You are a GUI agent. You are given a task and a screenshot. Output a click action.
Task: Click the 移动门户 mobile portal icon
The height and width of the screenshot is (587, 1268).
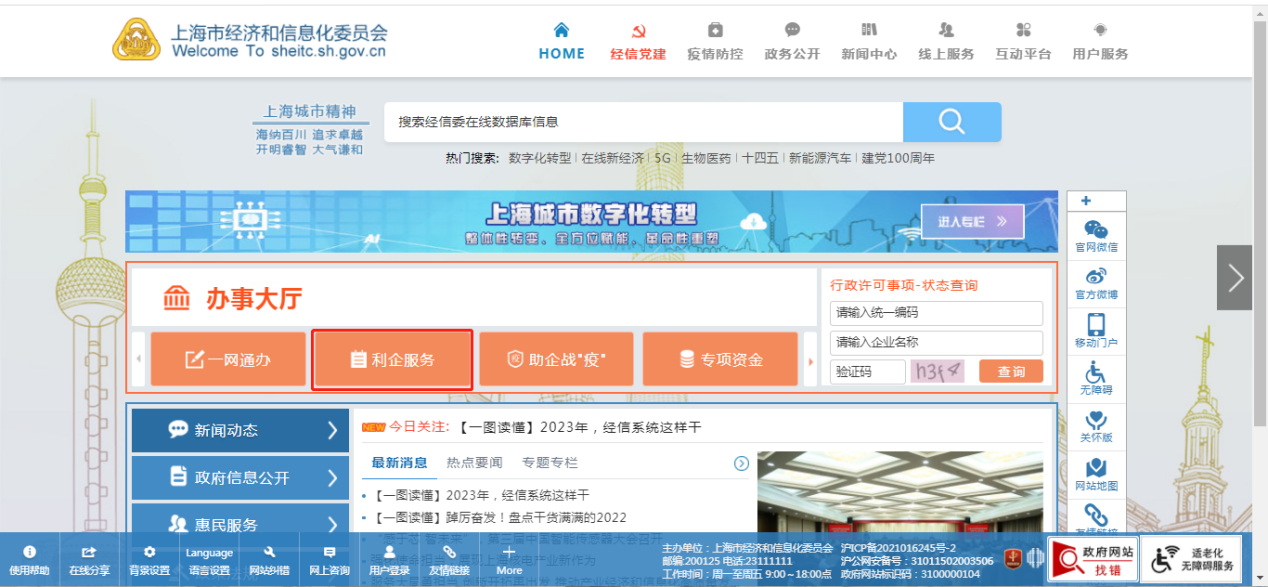click(1096, 331)
